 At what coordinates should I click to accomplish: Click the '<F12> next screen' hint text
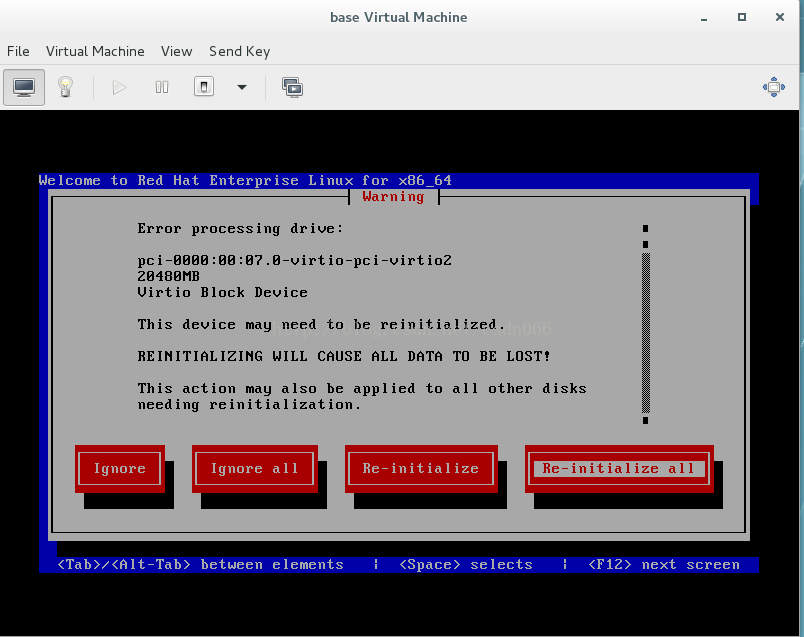tap(664, 565)
